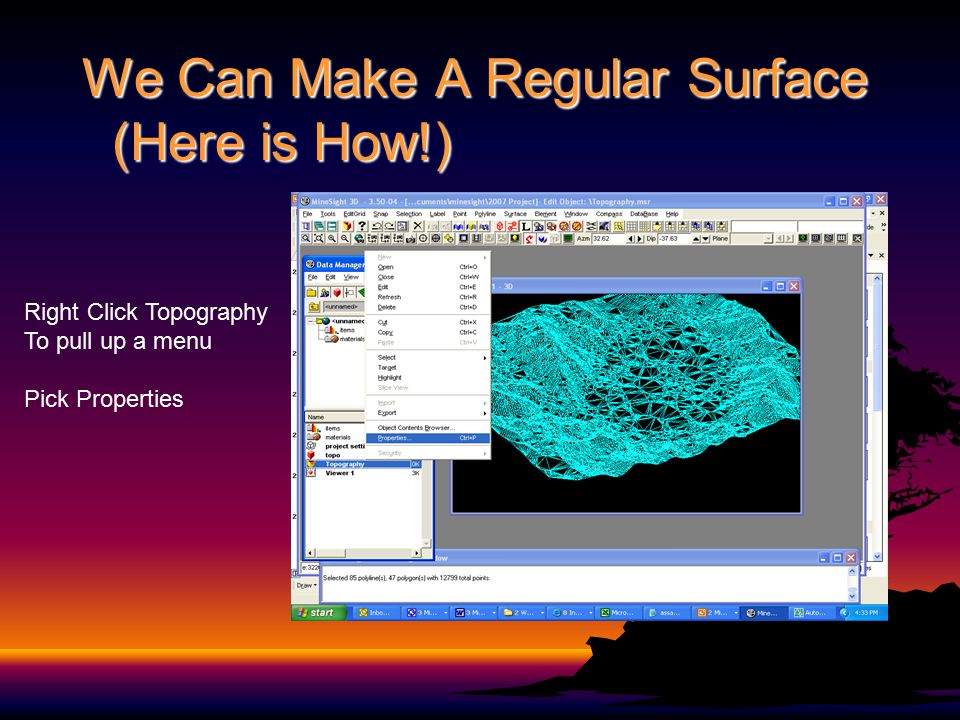The height and width of the screenshot is (720, 960).
Task: Click the Microsoft Excel taskbar button
Action: (618, 612)
